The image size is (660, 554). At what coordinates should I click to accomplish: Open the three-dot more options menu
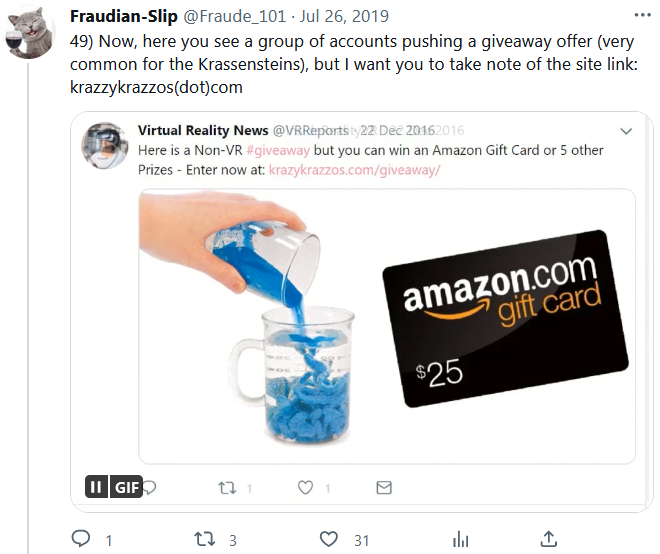(x=642, y=16)
